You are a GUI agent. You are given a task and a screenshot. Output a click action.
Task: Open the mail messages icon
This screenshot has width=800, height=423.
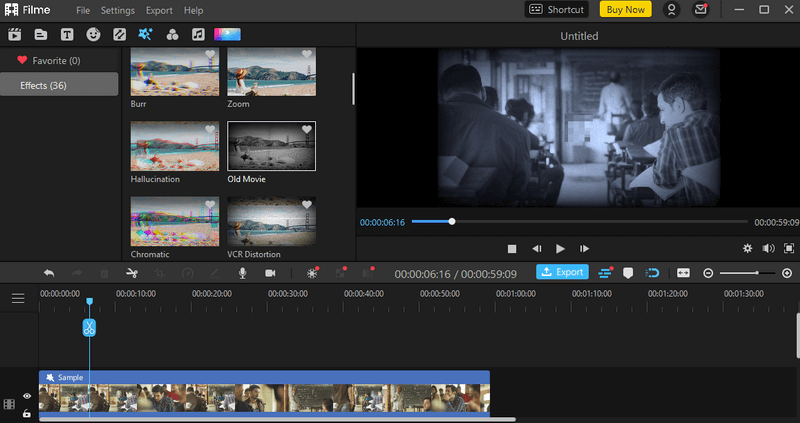(701, 10)
